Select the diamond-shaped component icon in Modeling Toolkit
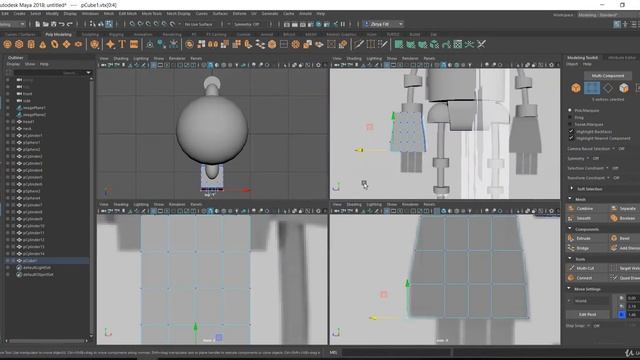 point(608,88)
